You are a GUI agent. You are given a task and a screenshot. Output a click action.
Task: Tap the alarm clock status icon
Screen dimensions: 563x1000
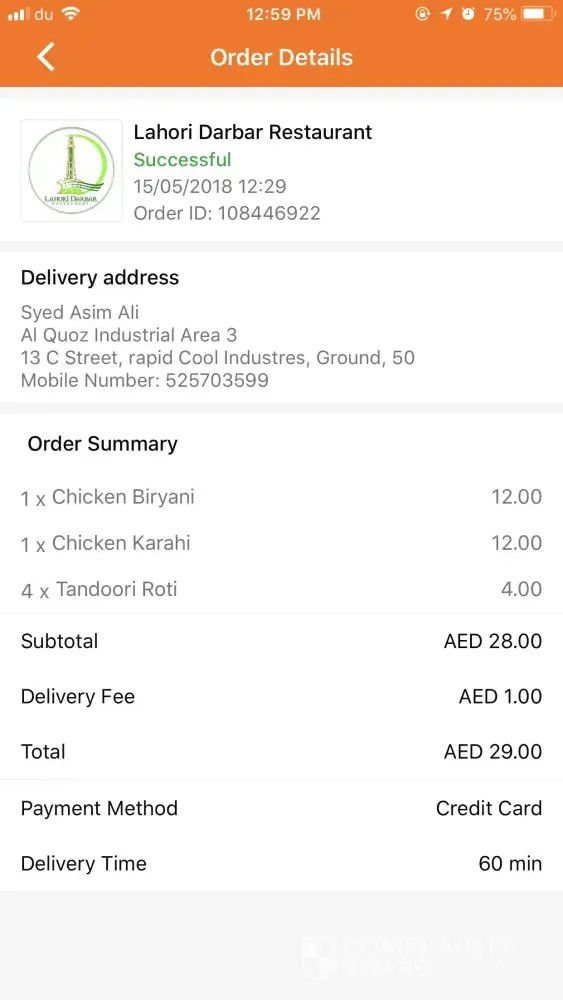[469, 14]
